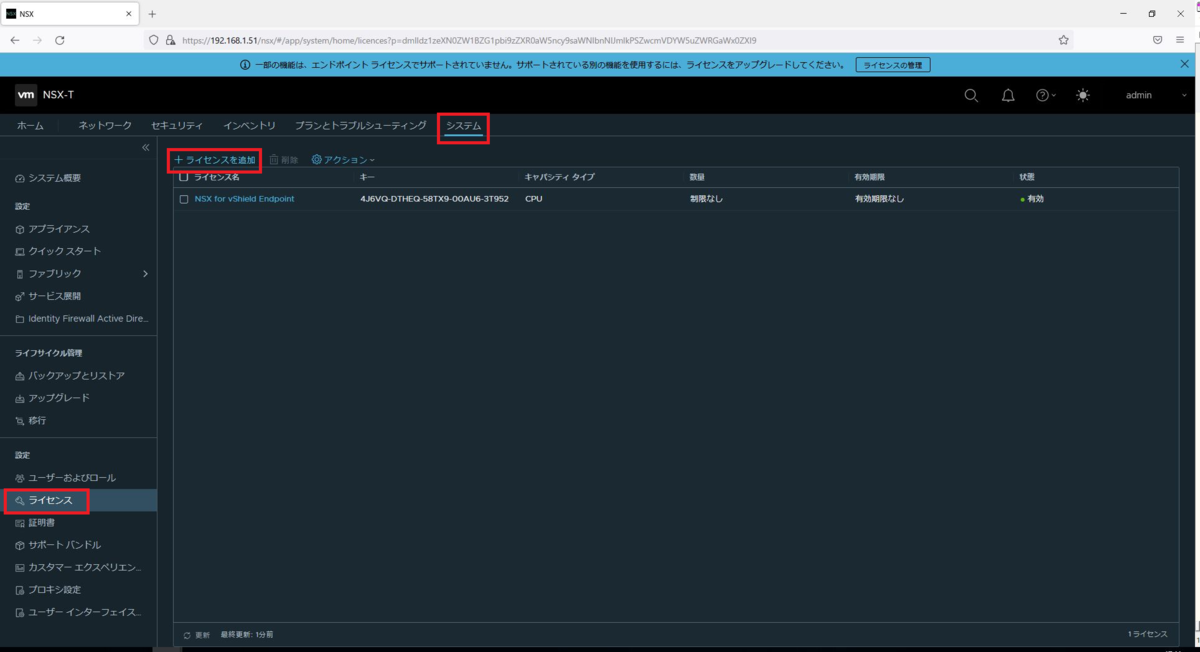The height and width of the screenshot is (652, 1200).
Task: Click the search magnifier icon in header
Action: [x=971, y=95]
